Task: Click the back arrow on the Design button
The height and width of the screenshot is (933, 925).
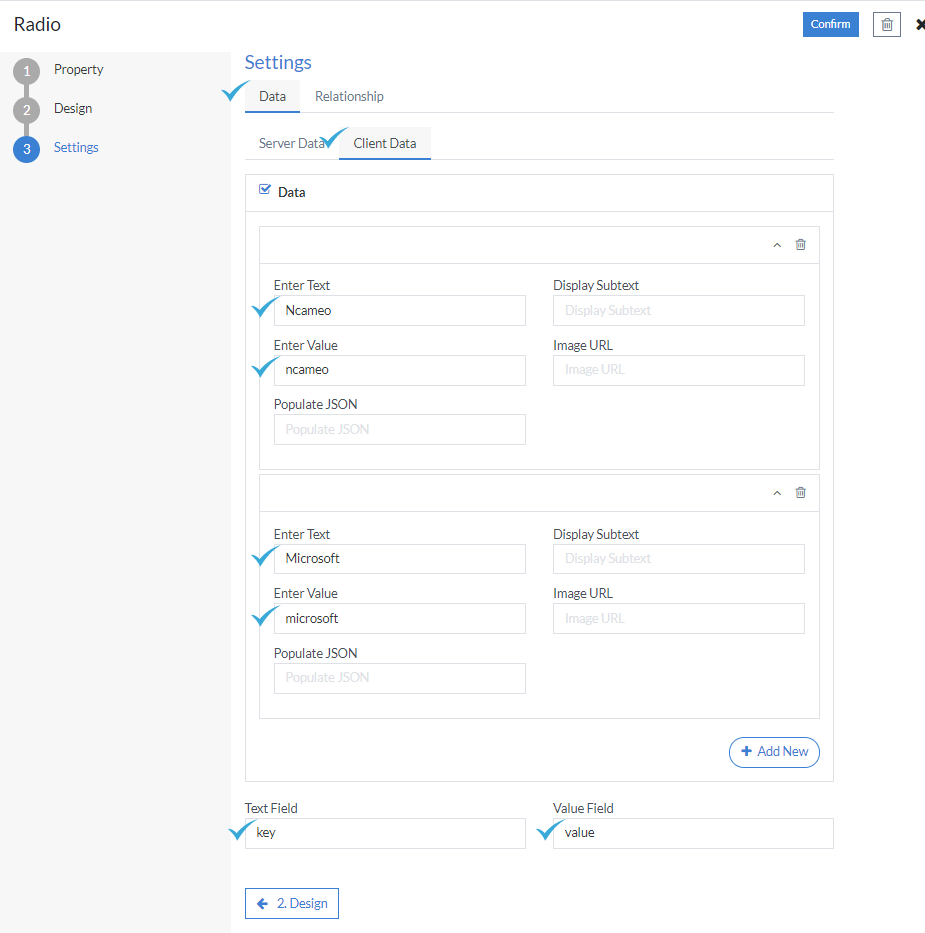Action: click(262, 902)
